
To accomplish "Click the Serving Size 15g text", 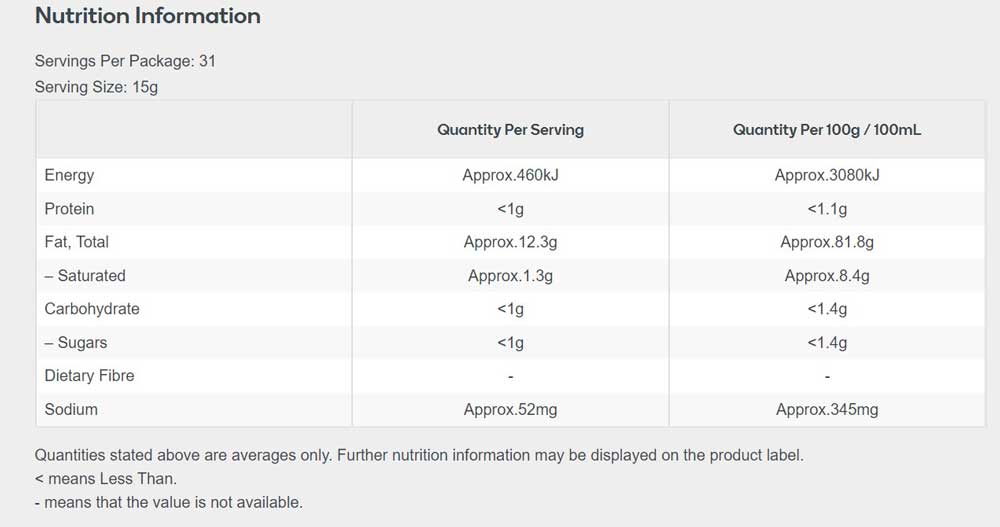I will pyautogui.click(x=96, y=87).
